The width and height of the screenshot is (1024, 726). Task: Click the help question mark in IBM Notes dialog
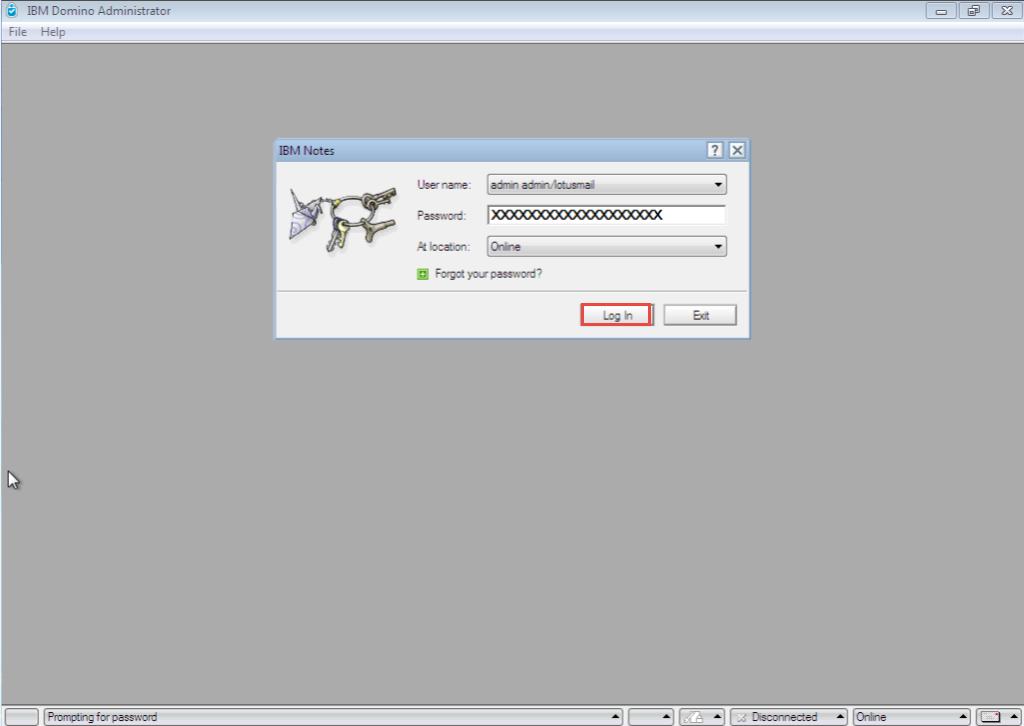coord(714,150)
